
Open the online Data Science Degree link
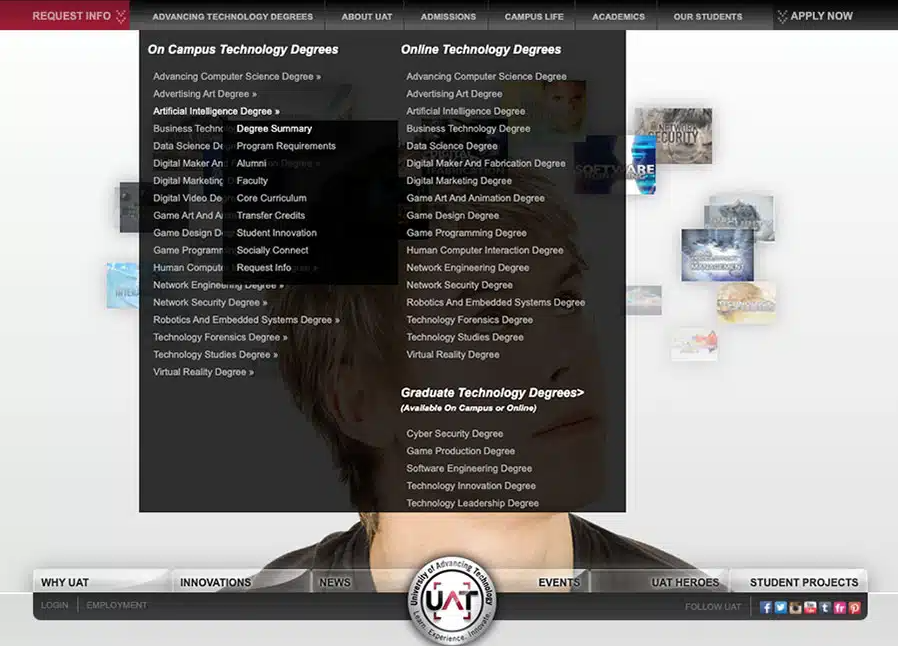point(451,146)
